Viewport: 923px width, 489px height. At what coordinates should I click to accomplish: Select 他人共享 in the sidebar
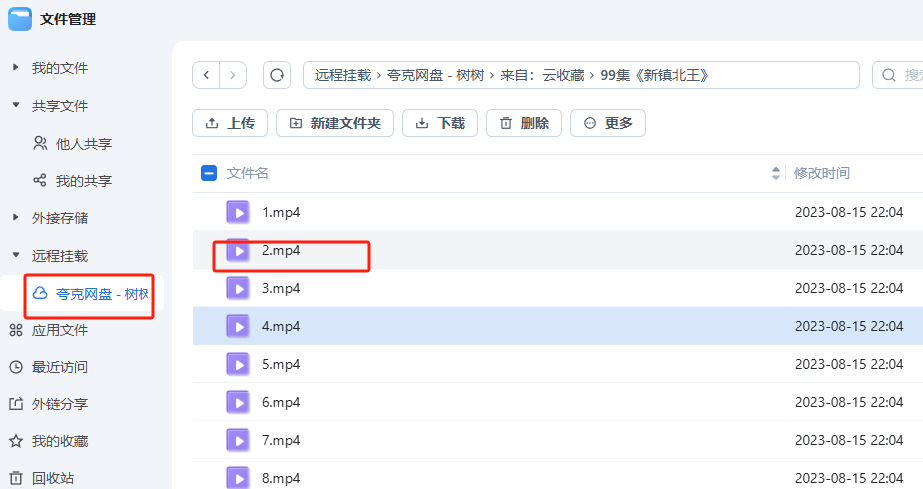pos(83,143)
